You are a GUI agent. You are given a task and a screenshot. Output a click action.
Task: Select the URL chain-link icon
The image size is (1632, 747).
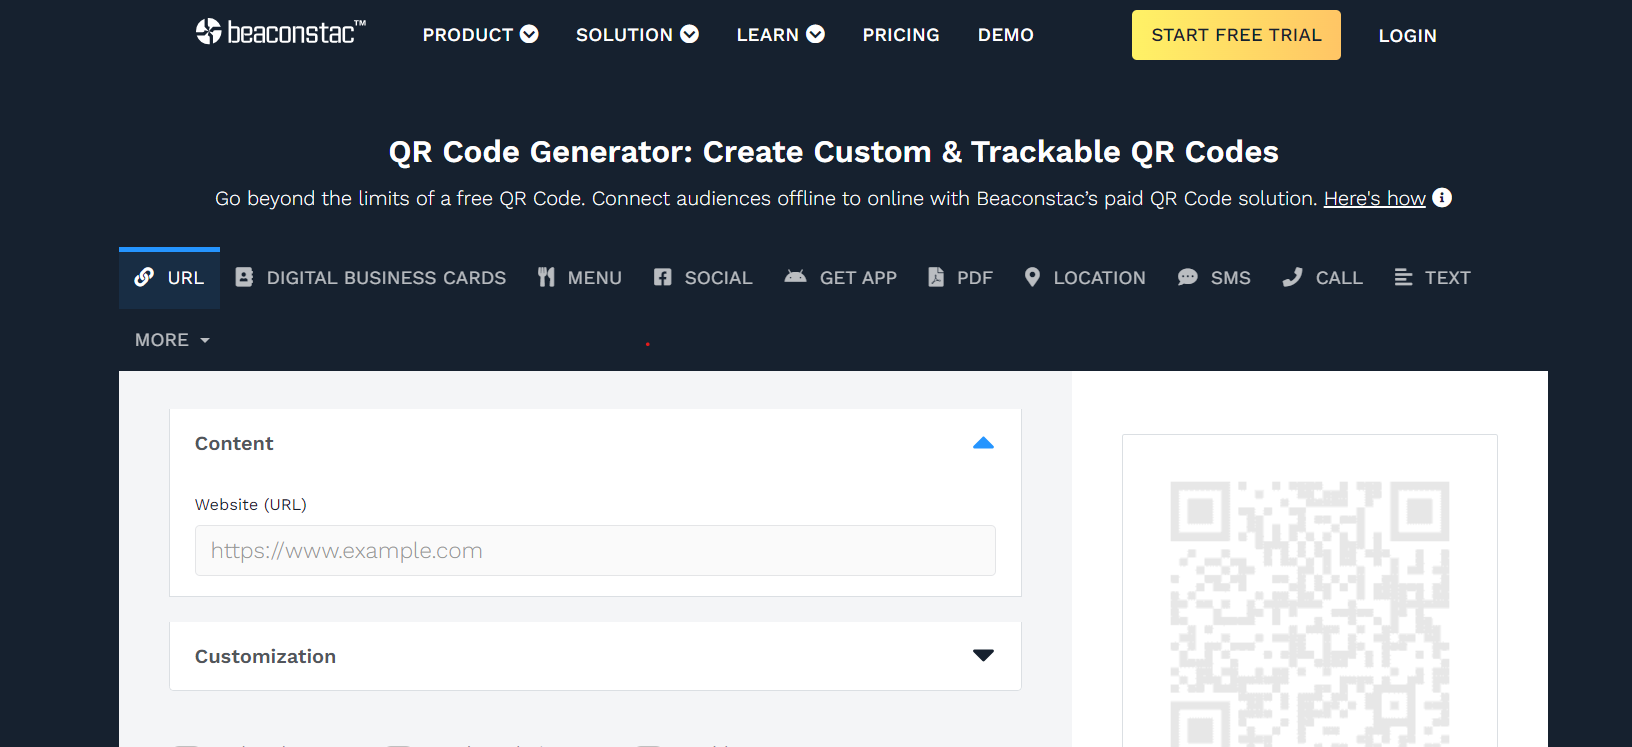pos(144,277)
